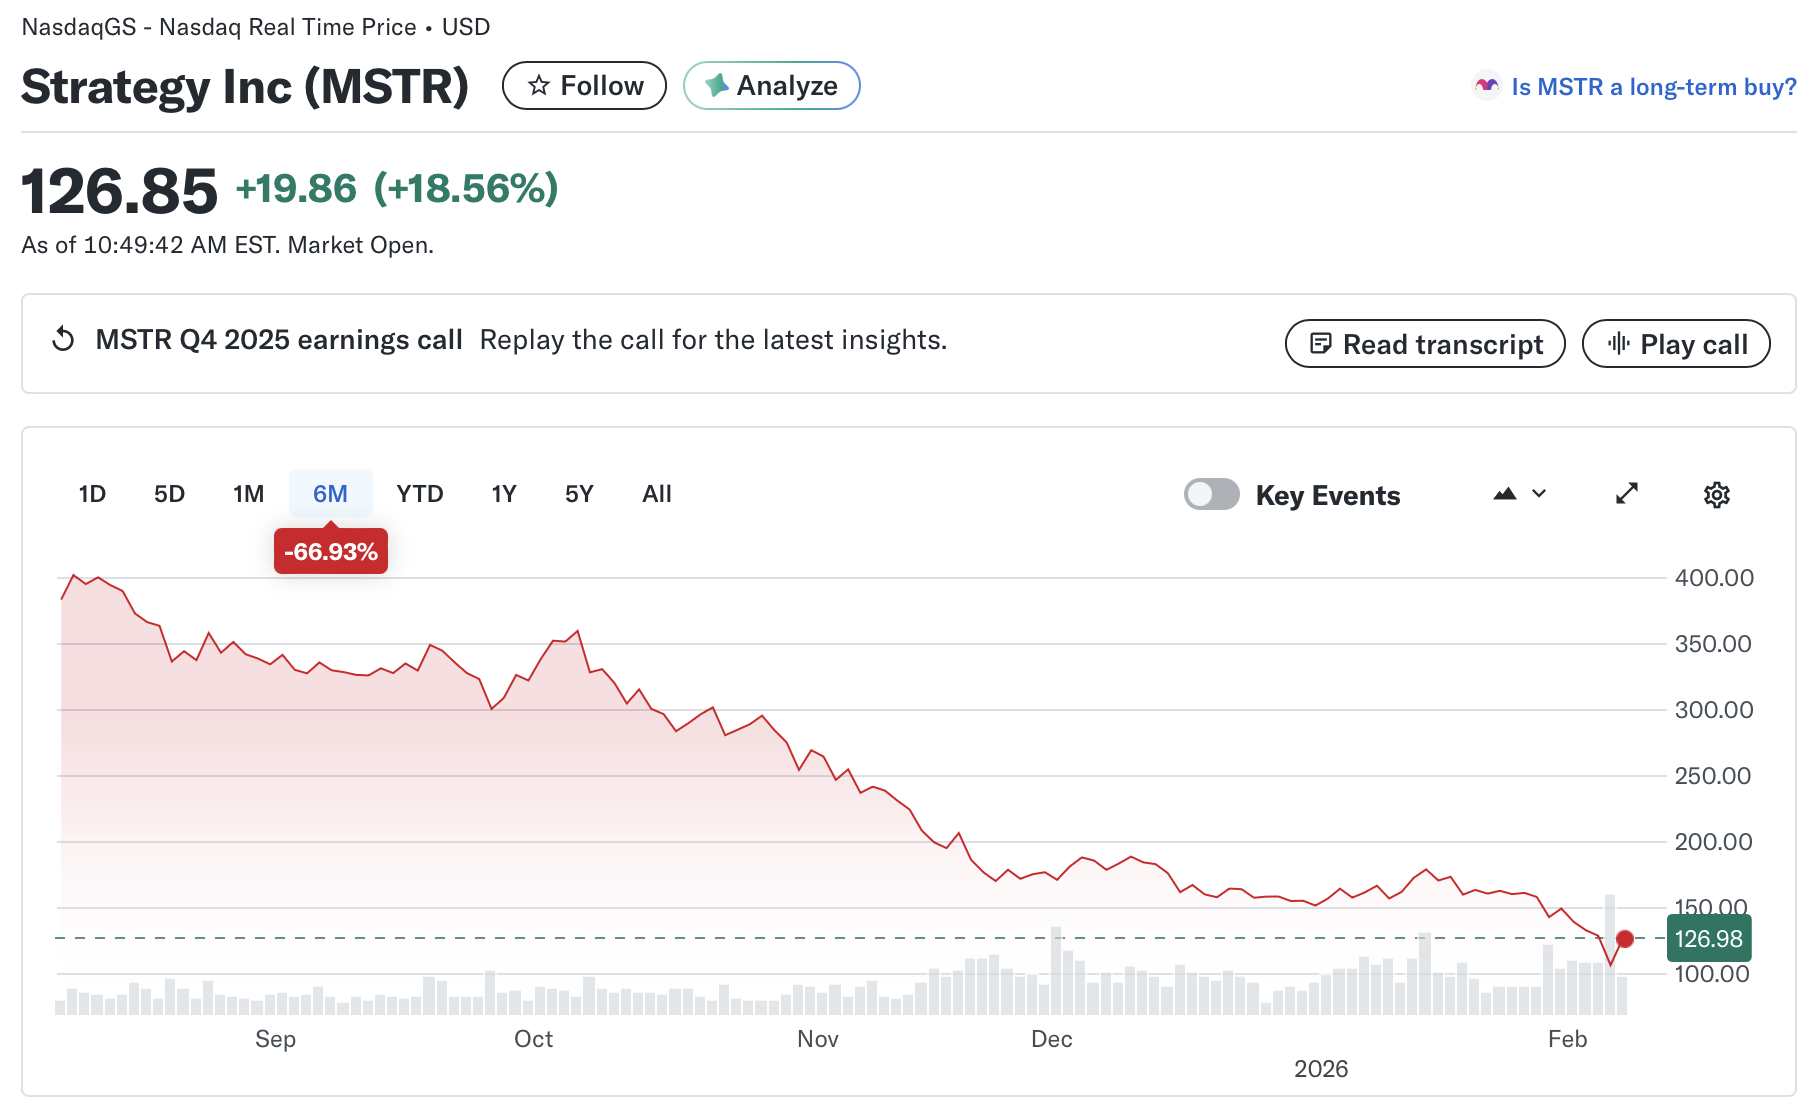Image resolution: width=1800 pixels, height=1111 pixels.
Task: Click the mountain chart type icon
Action: 1505,493
